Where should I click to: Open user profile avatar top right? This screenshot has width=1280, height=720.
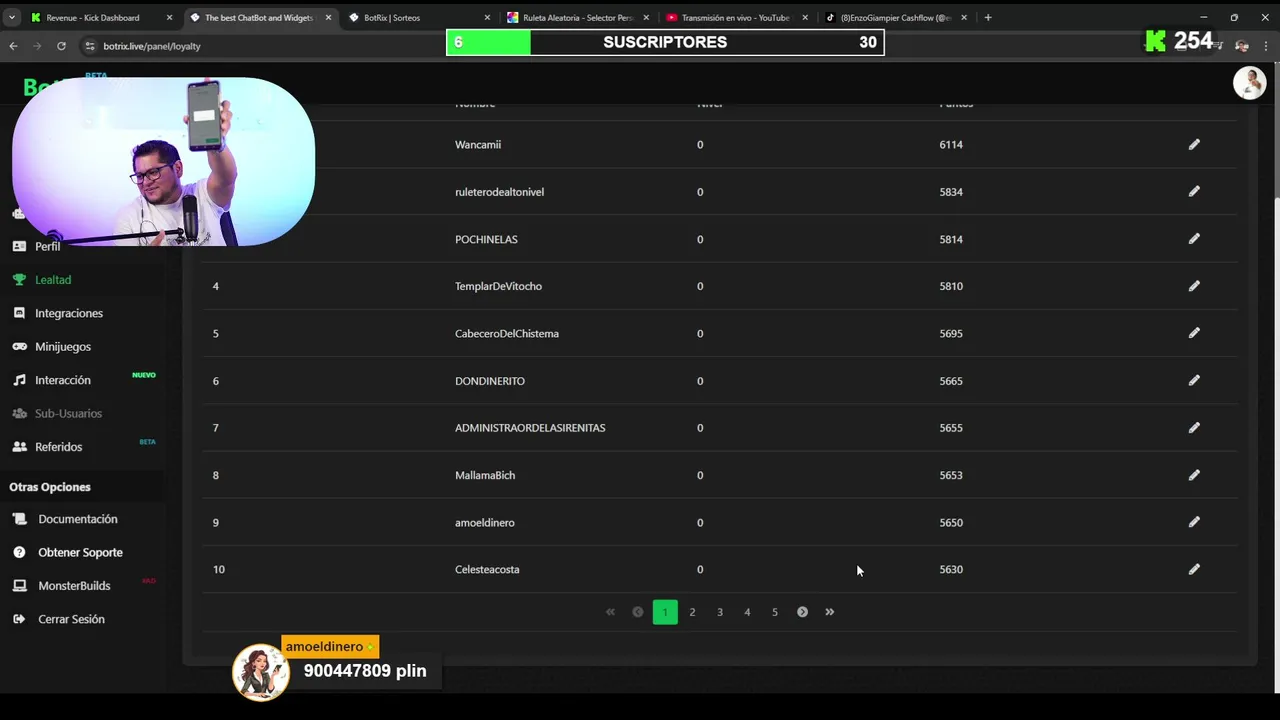[1249, 83]
